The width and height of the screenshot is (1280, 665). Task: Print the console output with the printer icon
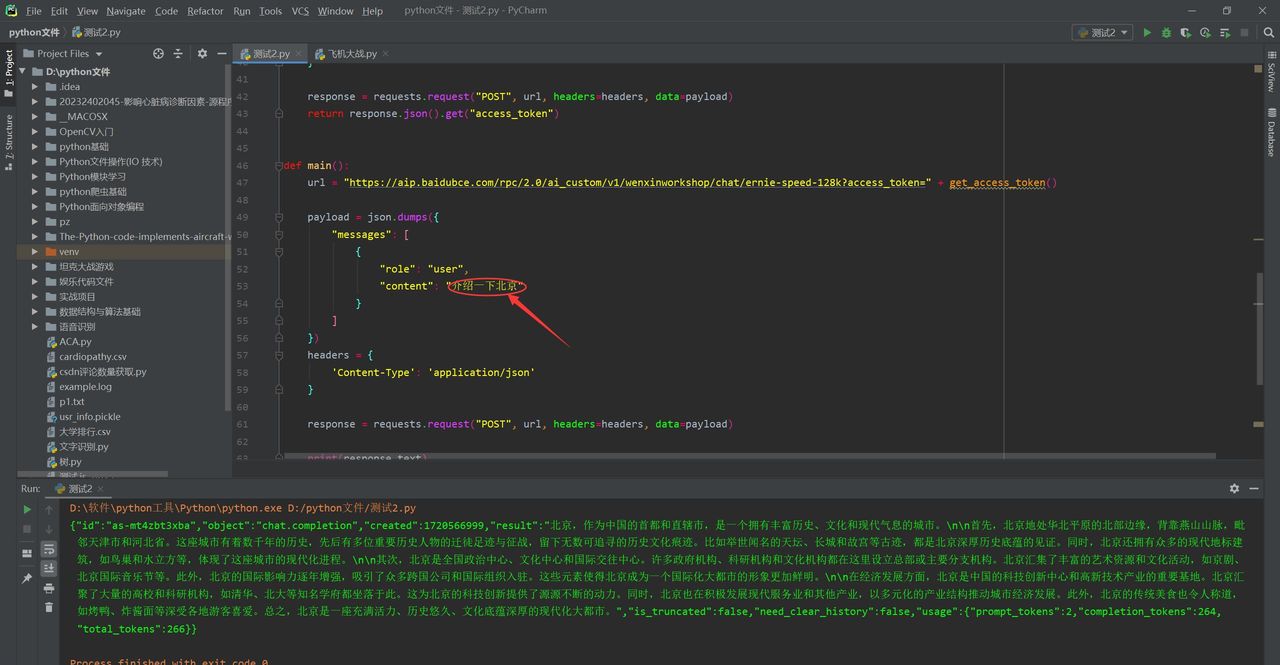[48, 588]
